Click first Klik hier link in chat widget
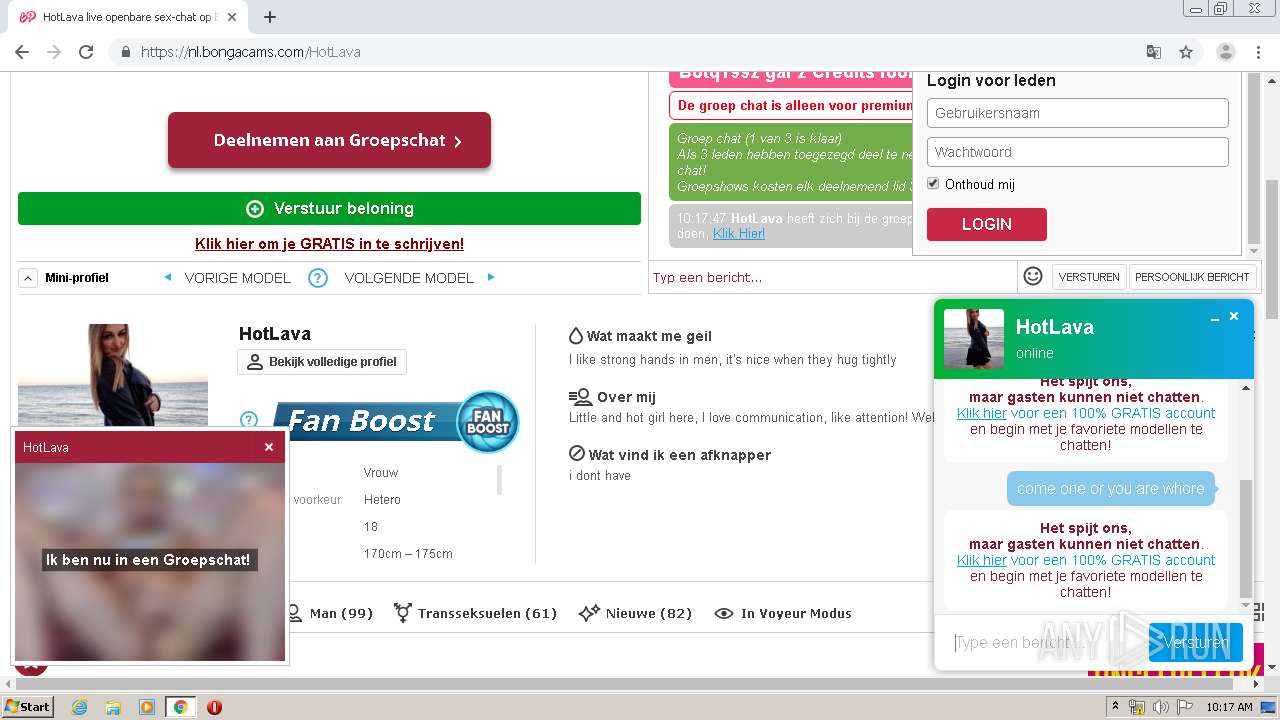Viewport: 1280px width, 720px height. (982, 413)
